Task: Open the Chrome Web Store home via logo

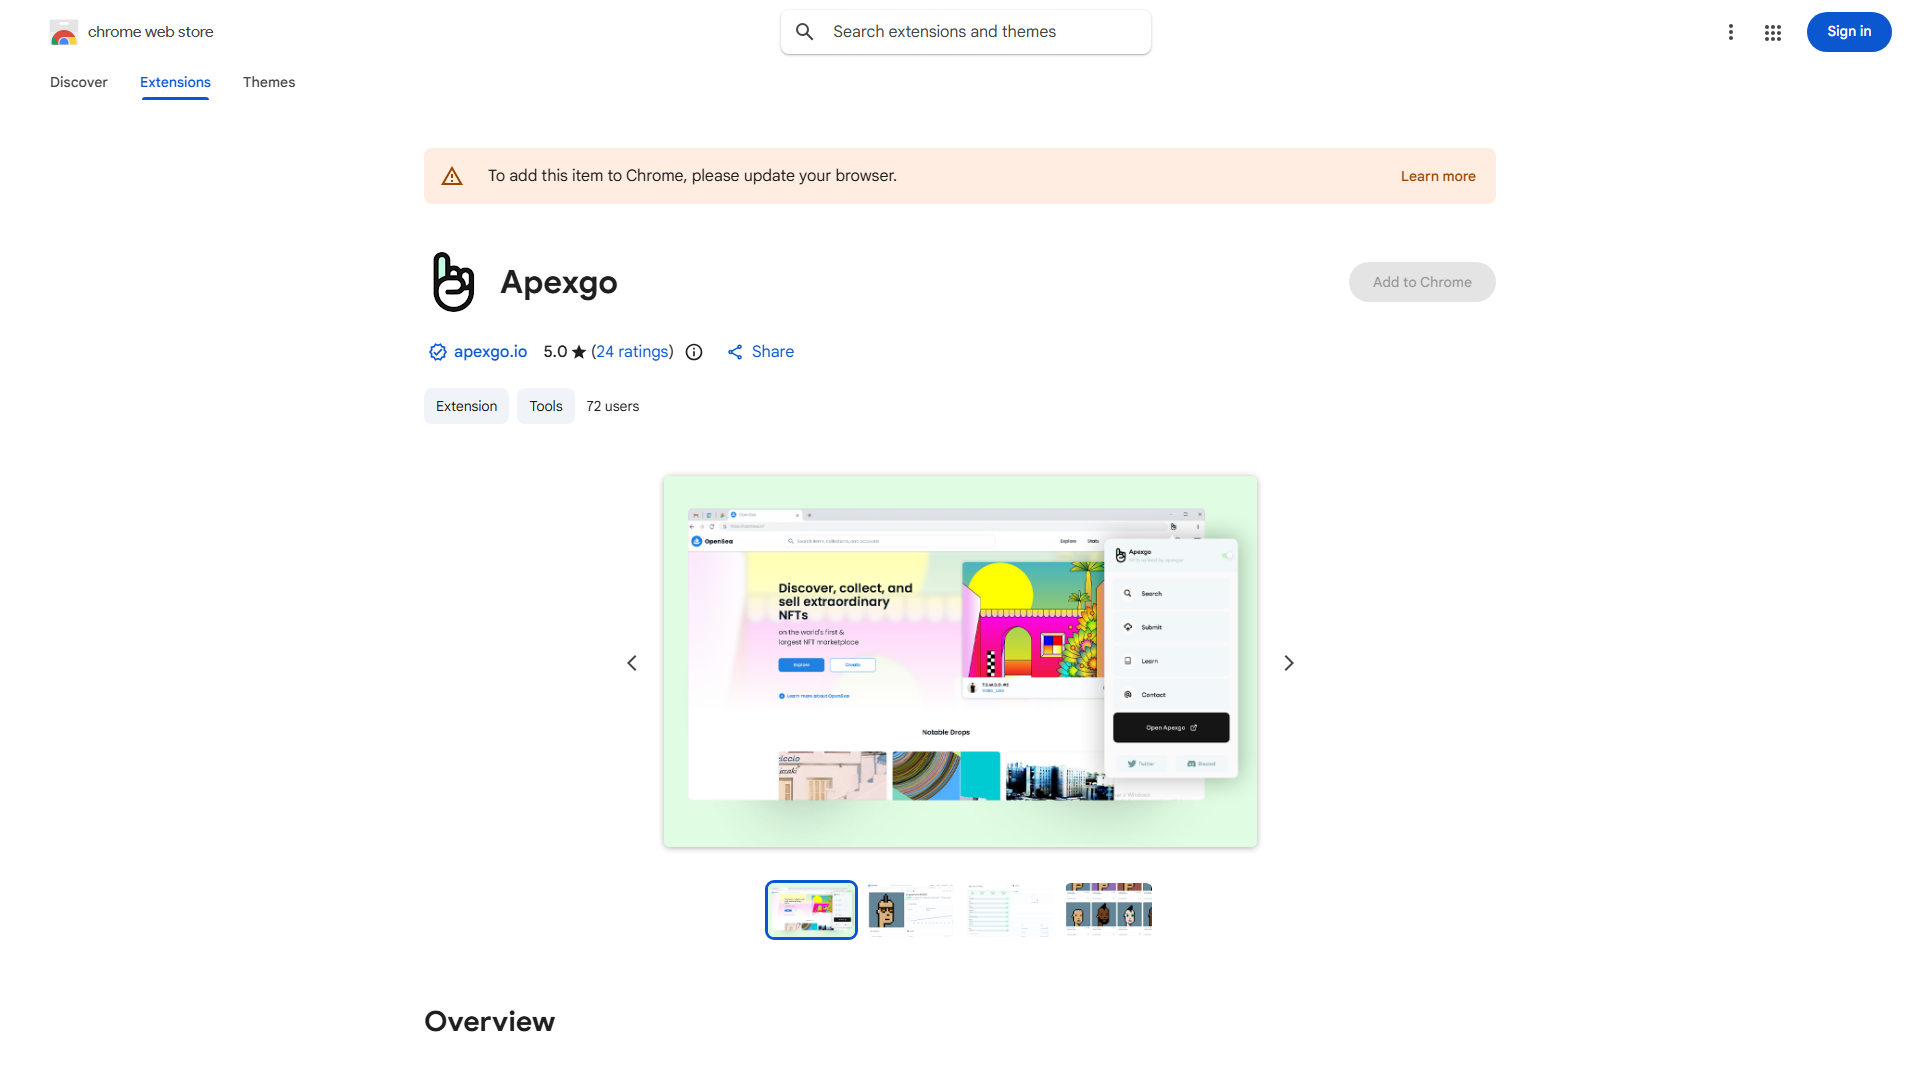Action: pos(64,32)
